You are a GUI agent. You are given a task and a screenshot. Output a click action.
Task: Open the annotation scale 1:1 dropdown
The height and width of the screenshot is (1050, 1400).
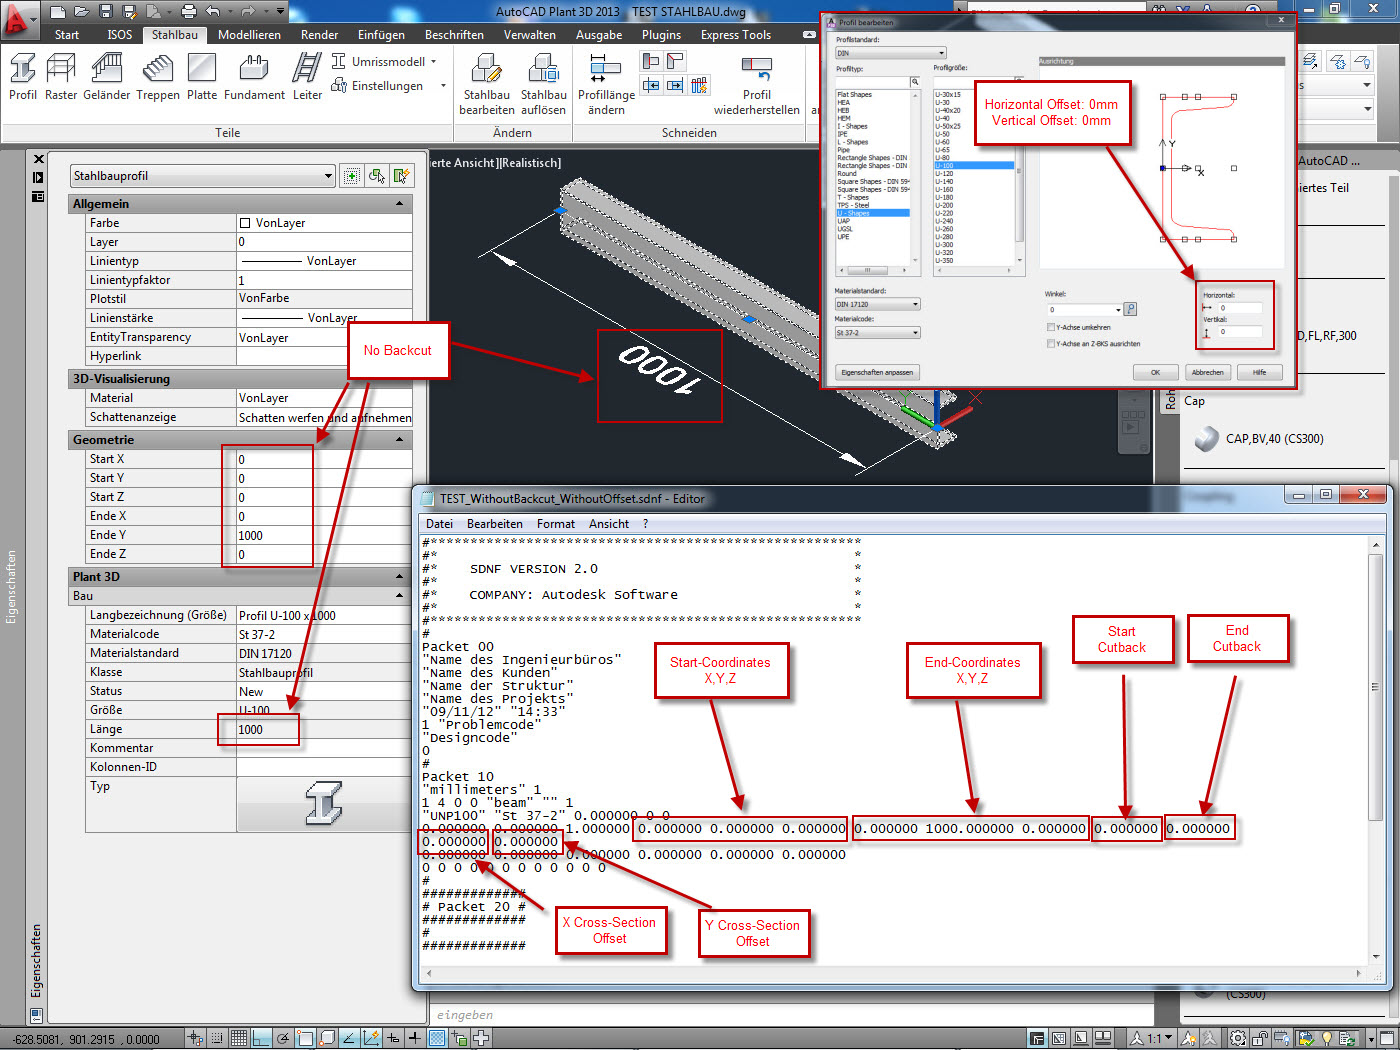click(x=1151, y=1039)
